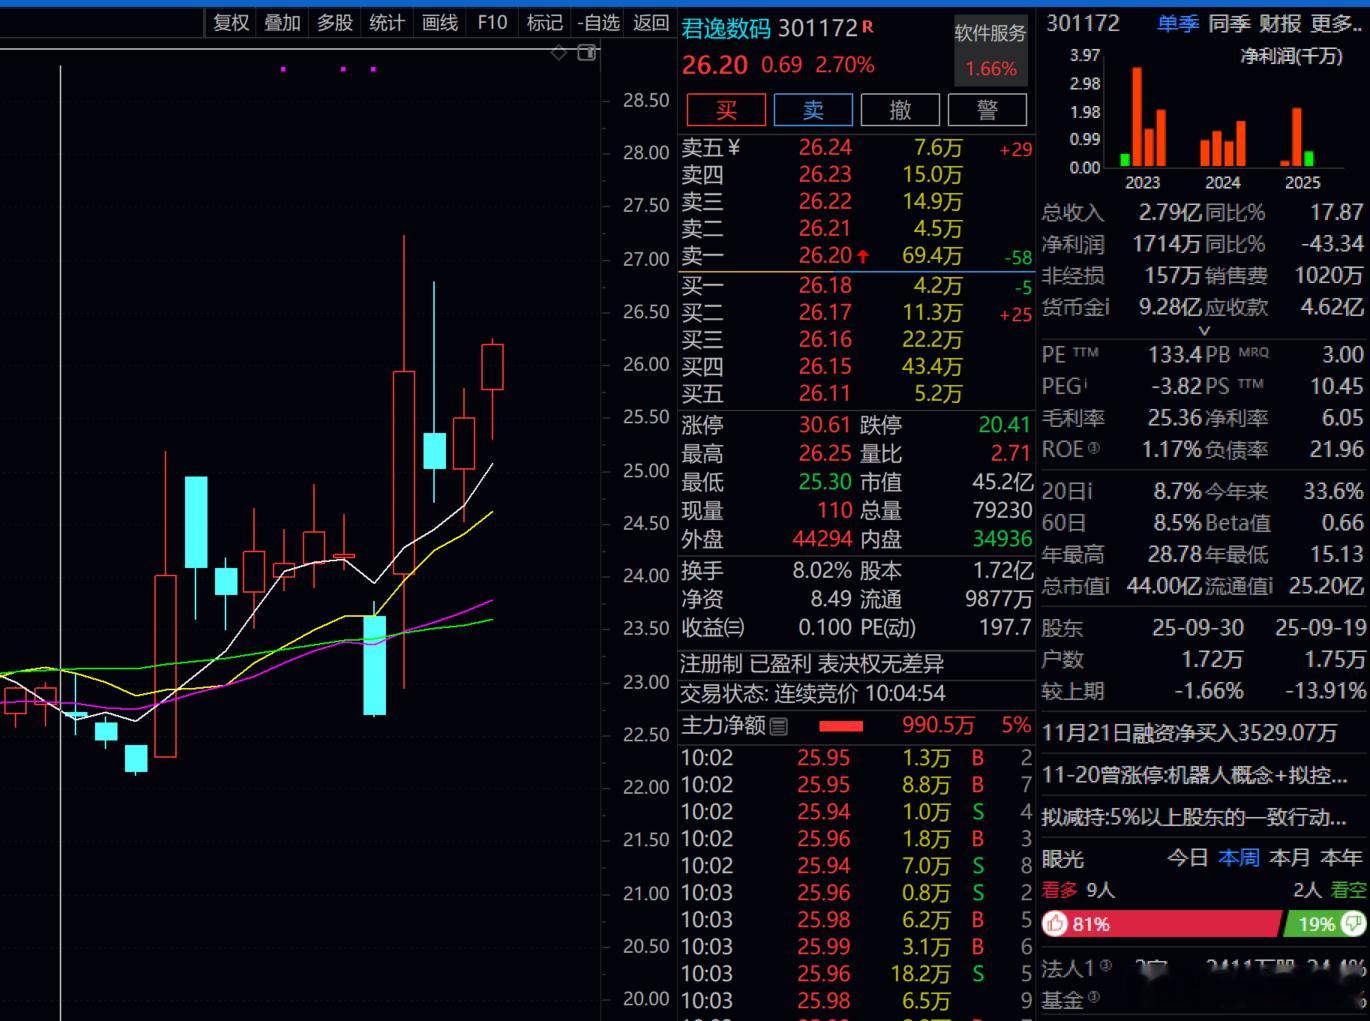Expand the financial data chevron below 货币金
The image size is (1370, 1021).
(1204, 330)
